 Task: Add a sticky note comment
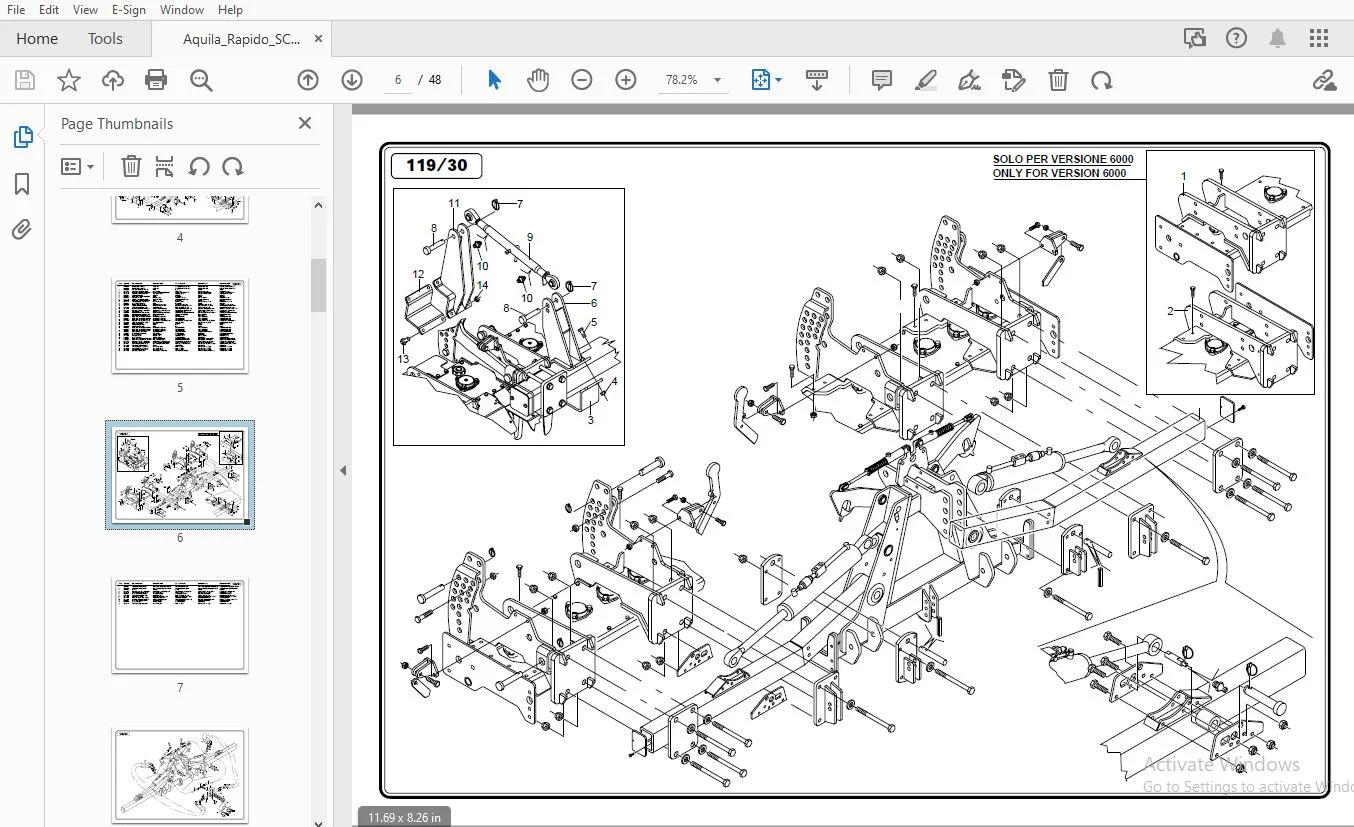882,80
